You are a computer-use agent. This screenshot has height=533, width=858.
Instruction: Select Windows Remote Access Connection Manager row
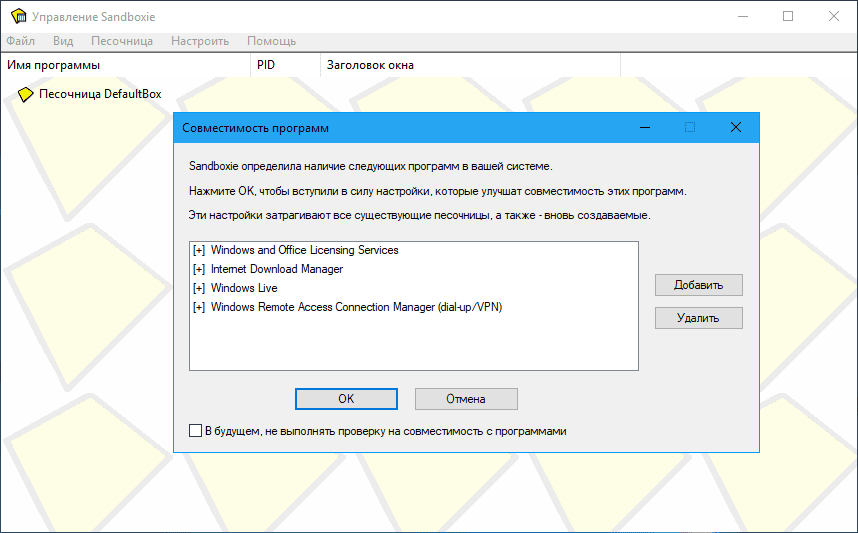414,307
